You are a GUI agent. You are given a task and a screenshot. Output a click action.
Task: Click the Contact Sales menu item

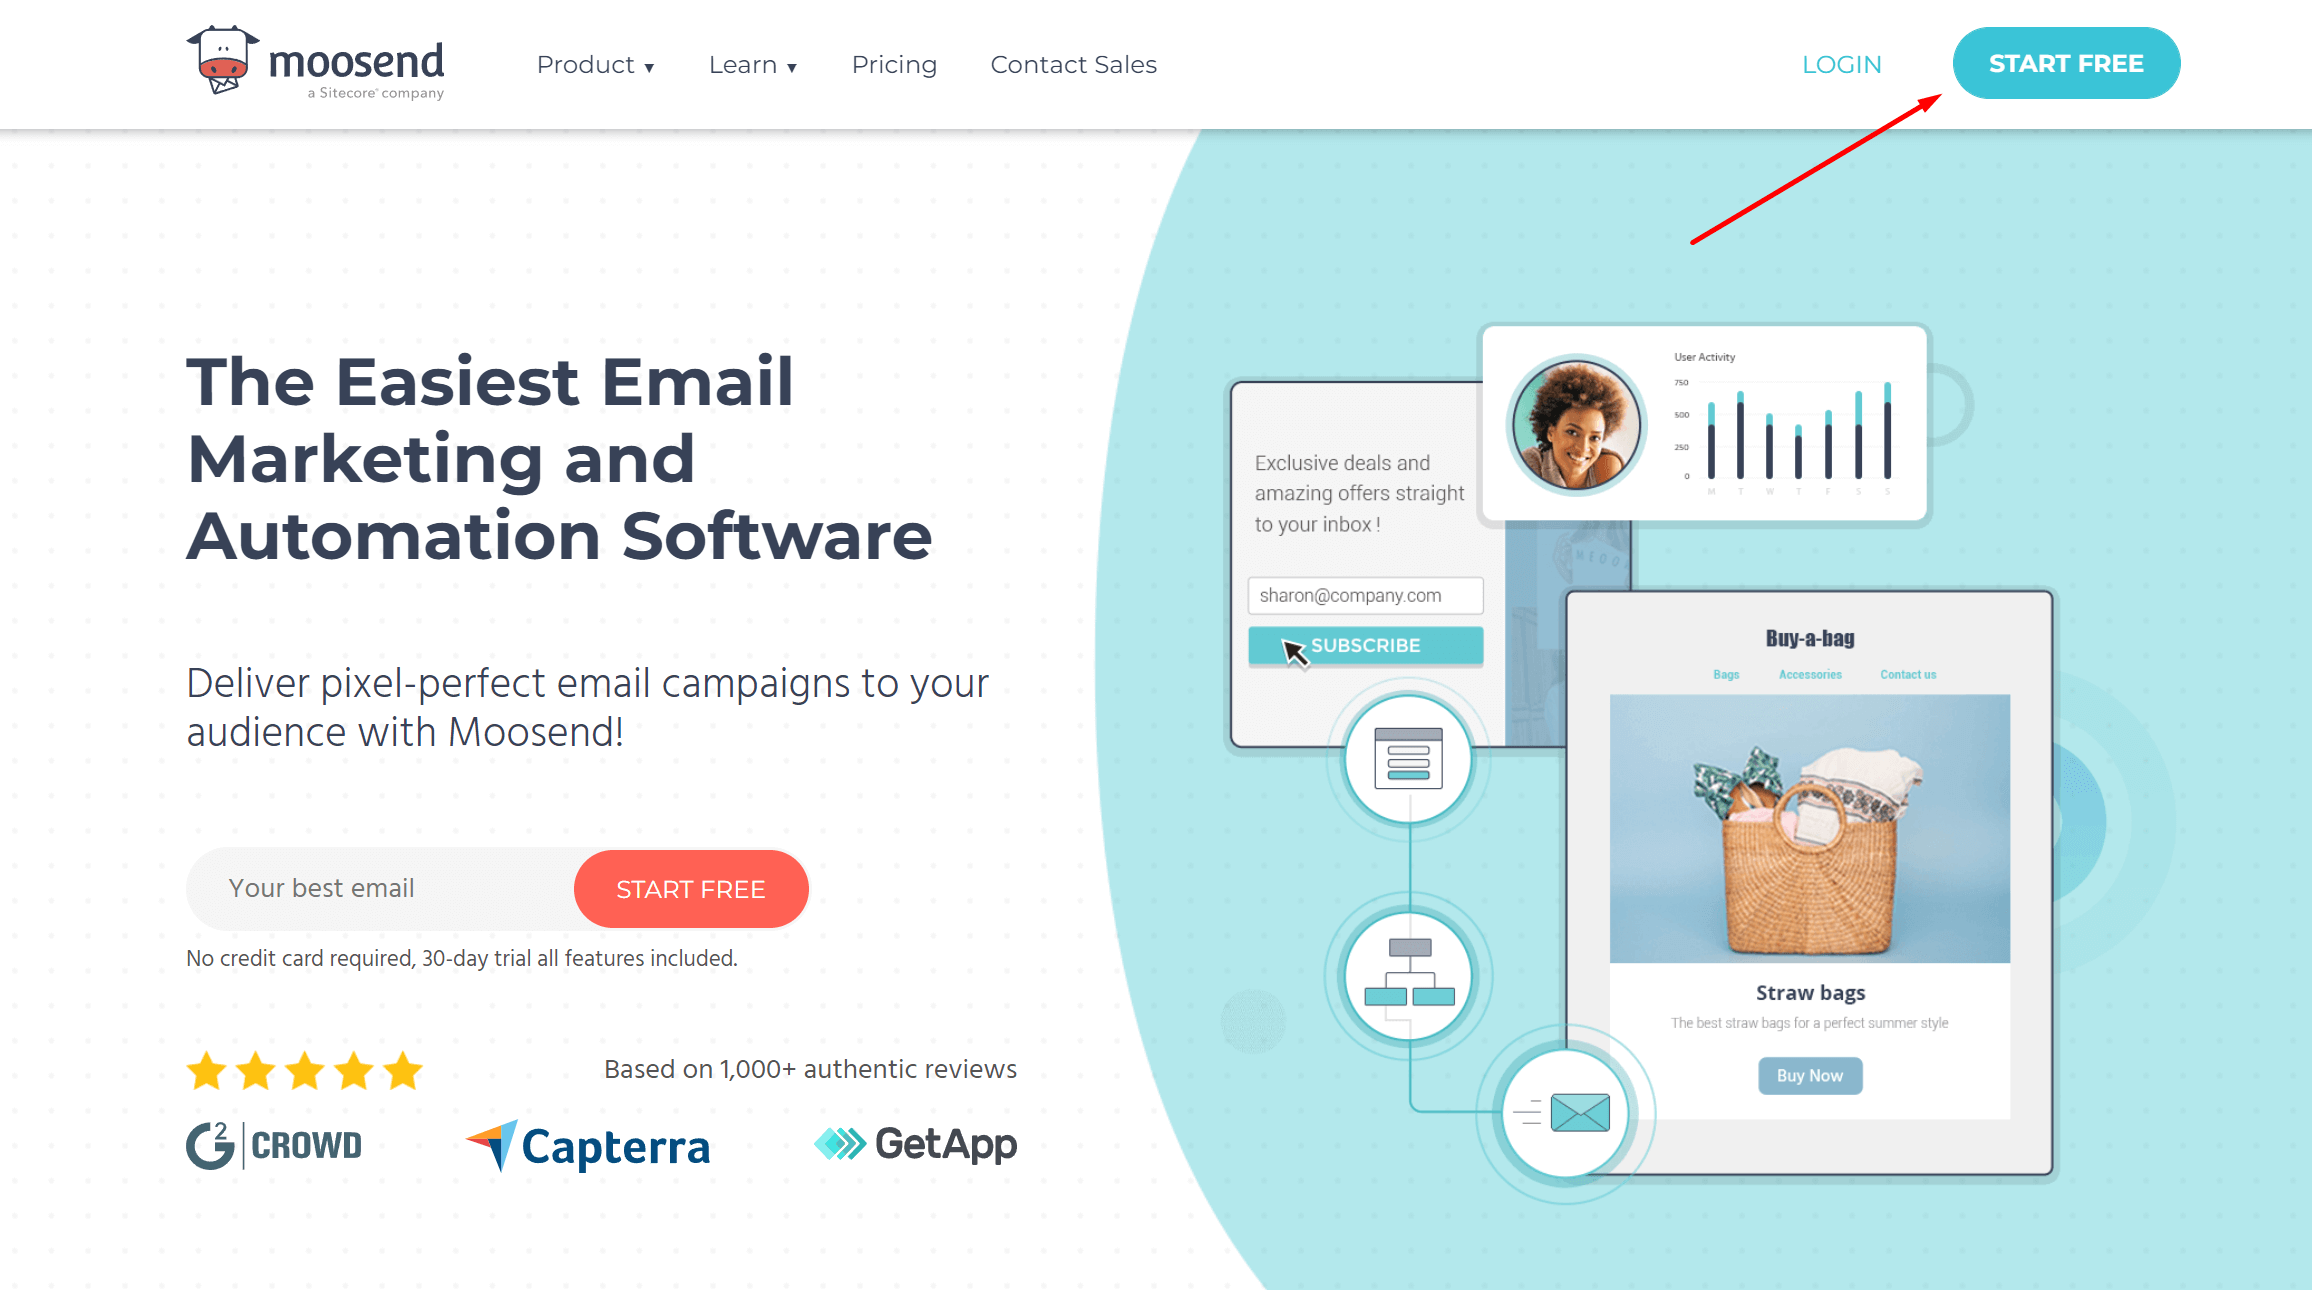pos(1072,64)
